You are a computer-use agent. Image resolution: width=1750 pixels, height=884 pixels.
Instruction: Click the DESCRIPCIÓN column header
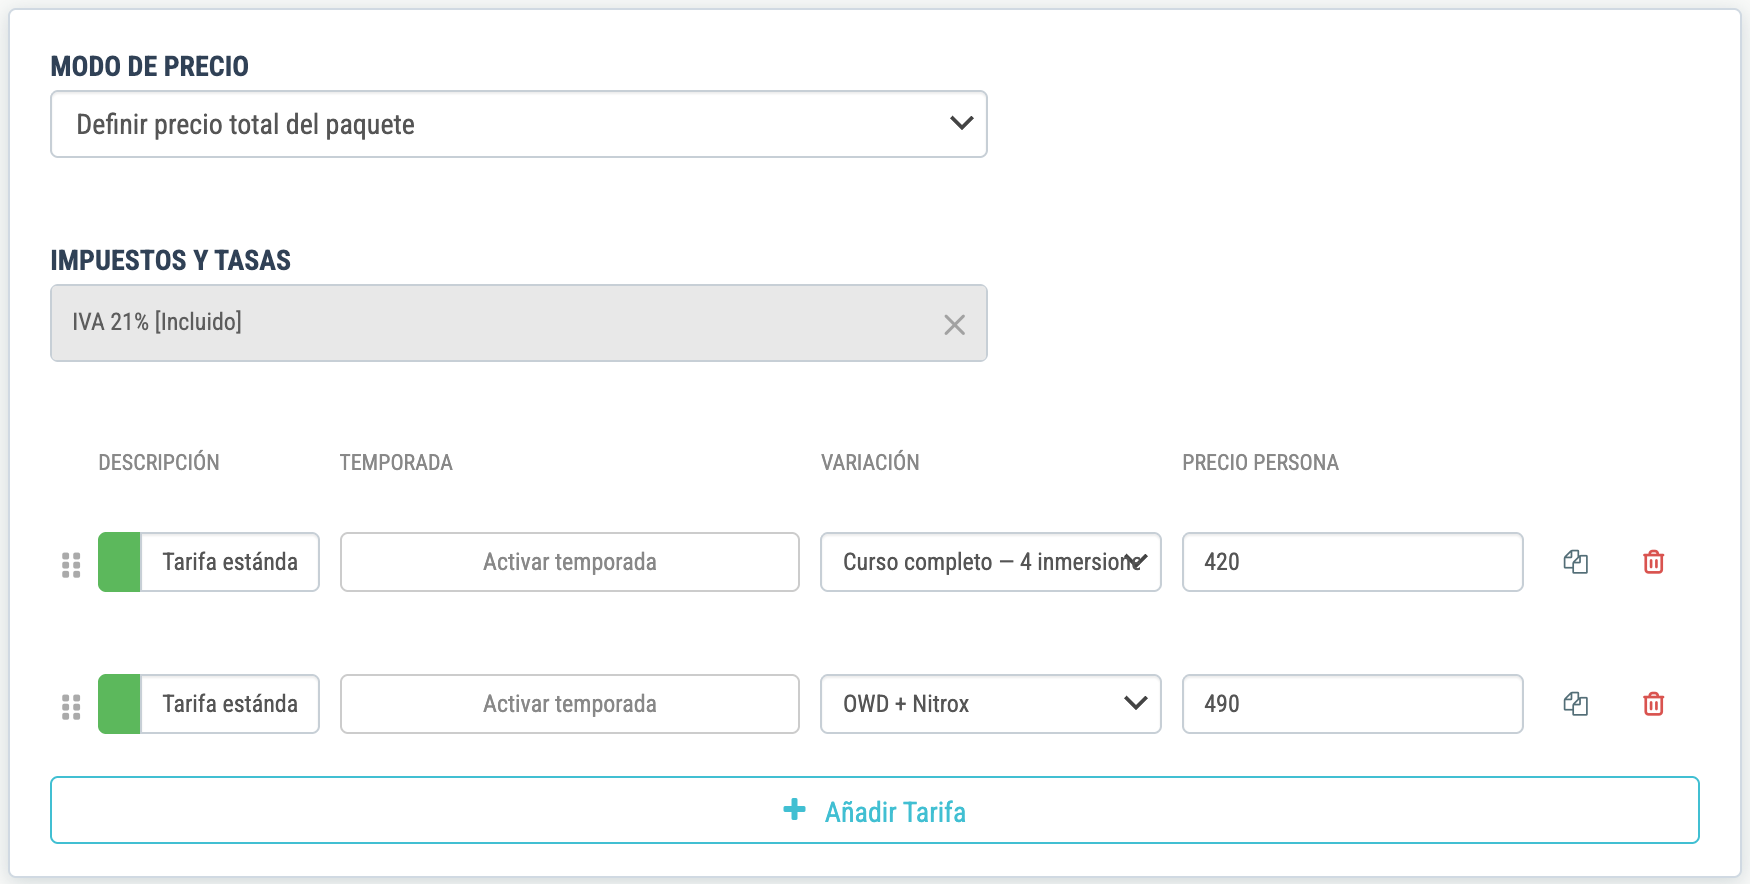pos(159,463)
